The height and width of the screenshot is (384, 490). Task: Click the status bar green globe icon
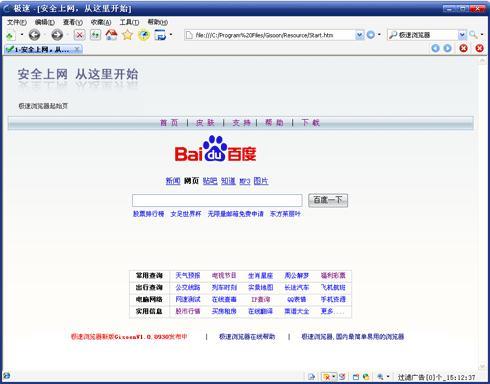(x=366, y=377)
